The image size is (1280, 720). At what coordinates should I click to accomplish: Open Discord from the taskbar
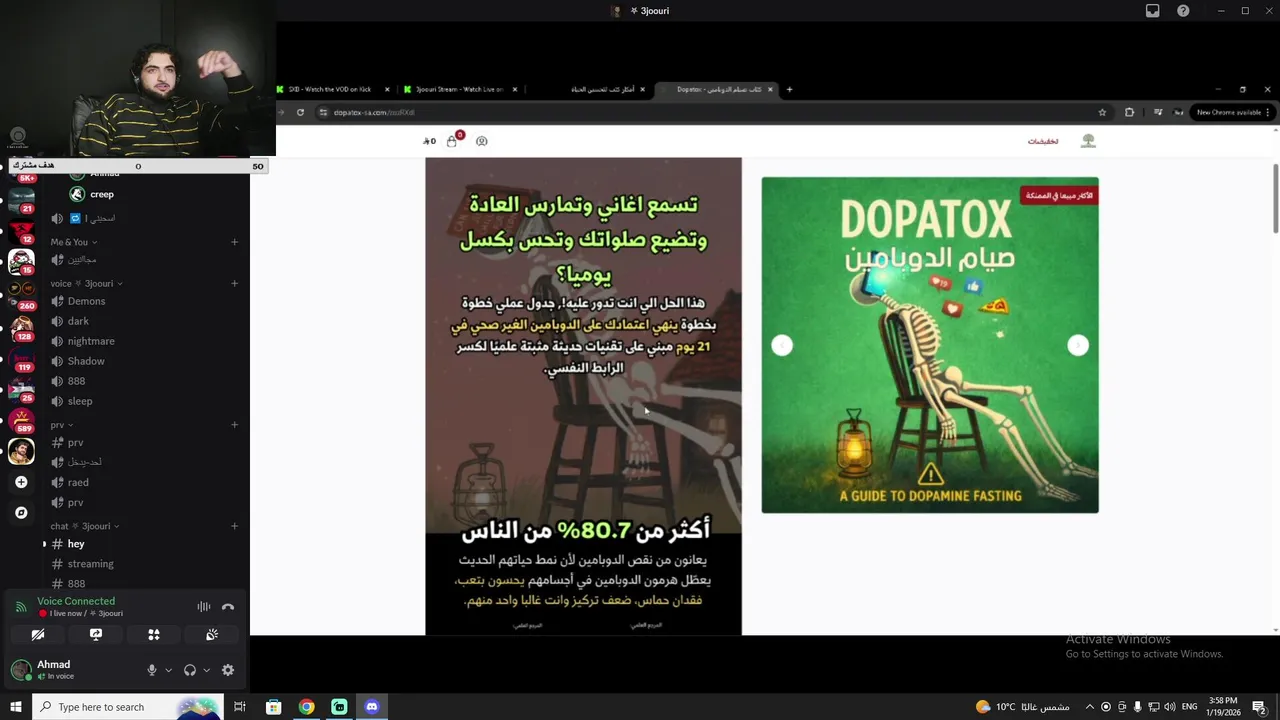(x=372, y=707)
